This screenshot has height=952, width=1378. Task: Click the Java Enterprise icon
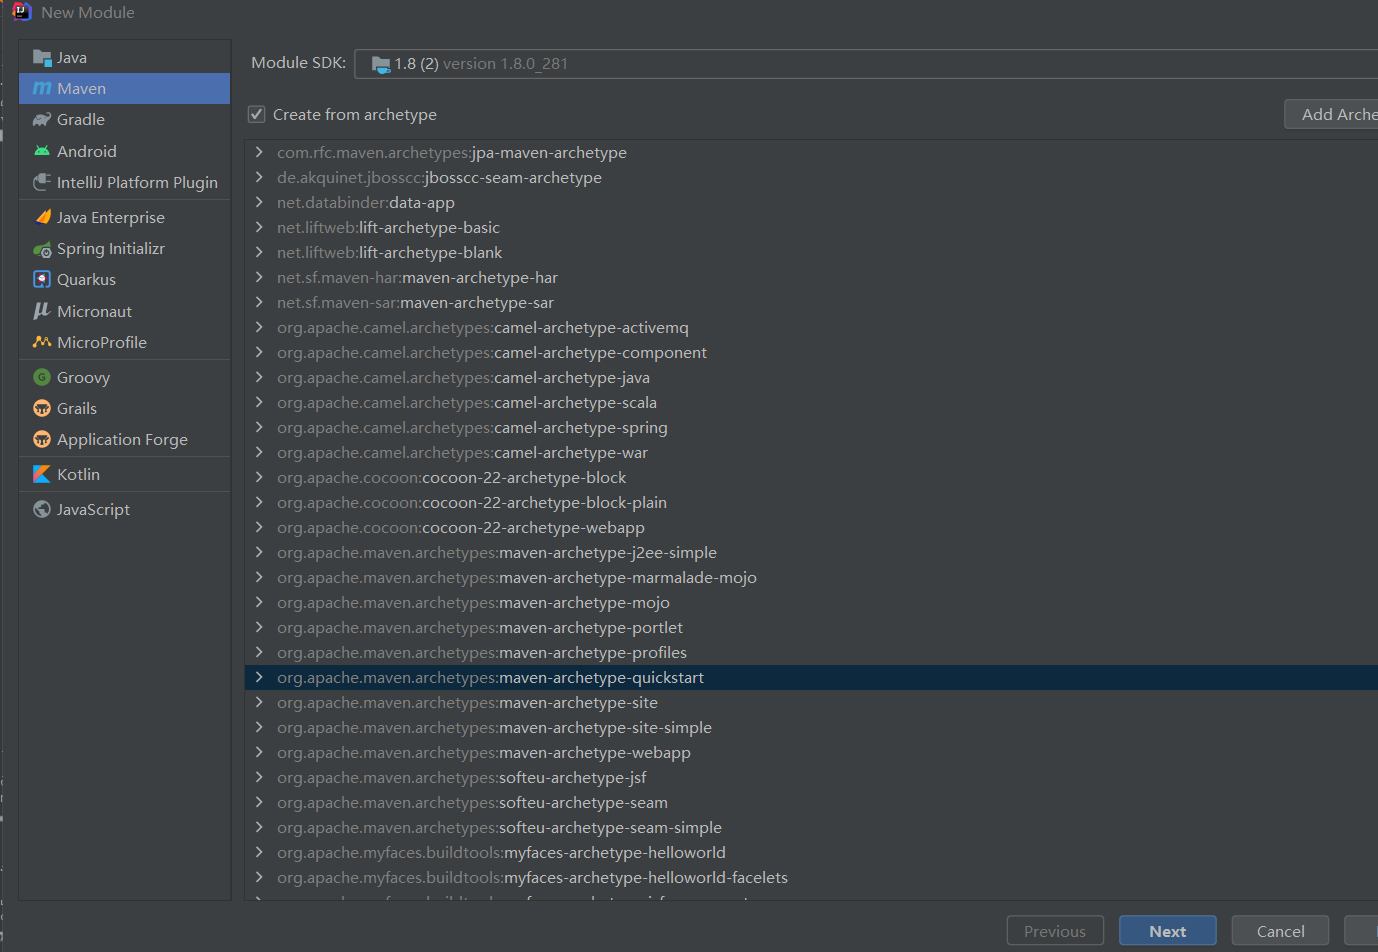pos(42,217)
